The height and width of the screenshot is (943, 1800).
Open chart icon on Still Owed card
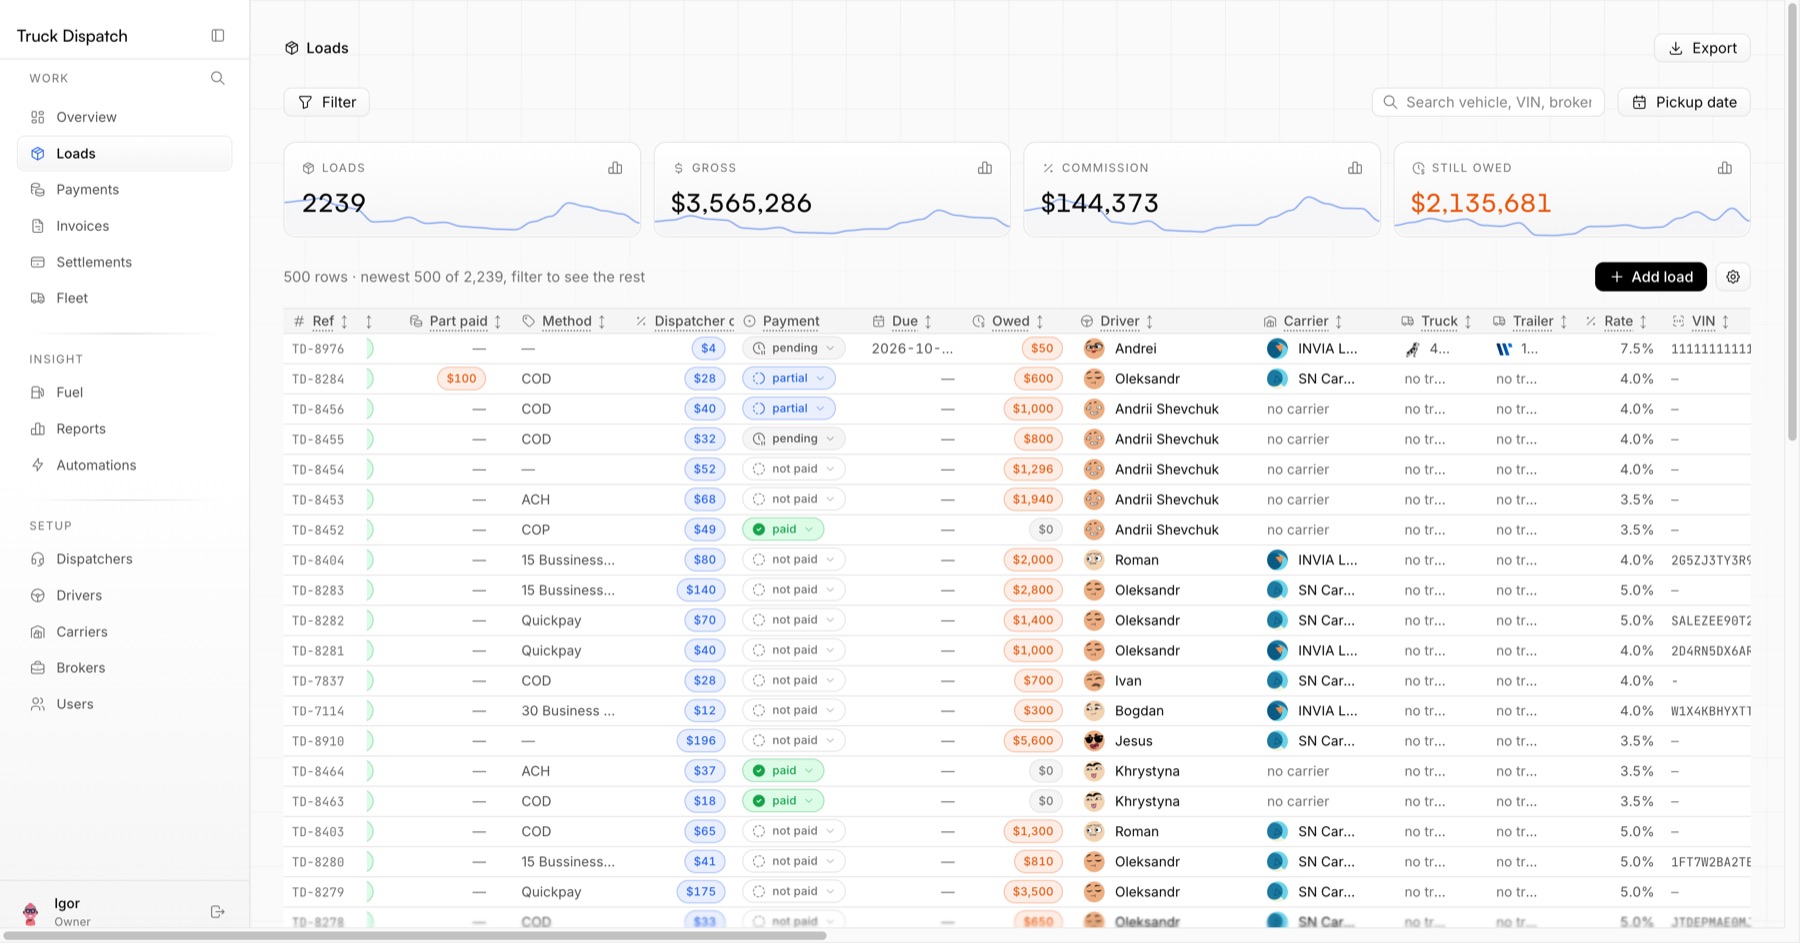[x=1725, y=168]
